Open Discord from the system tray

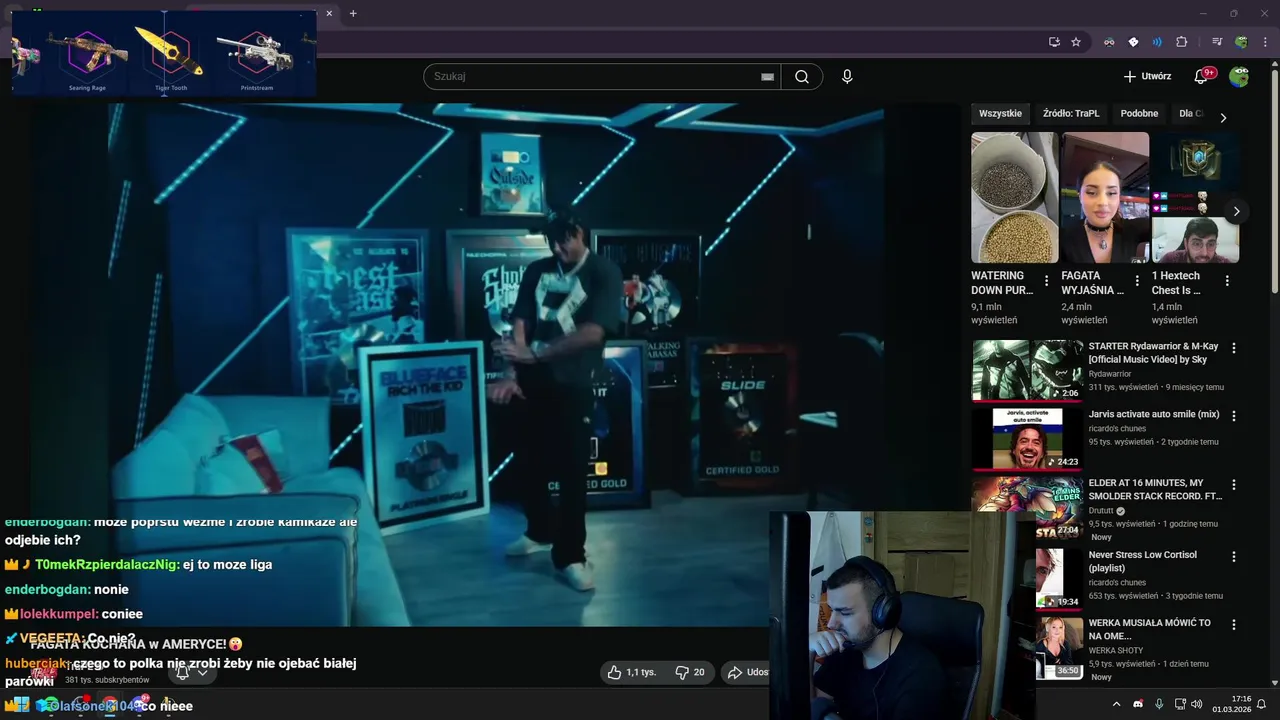coord(1138,704)
